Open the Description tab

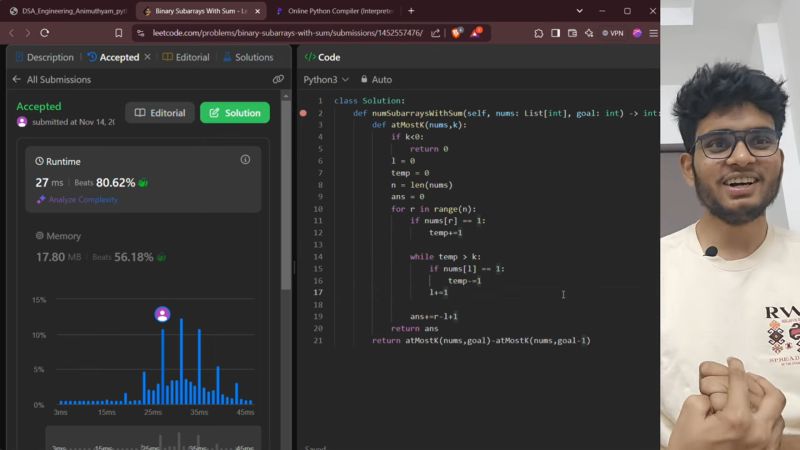point(45,57)
